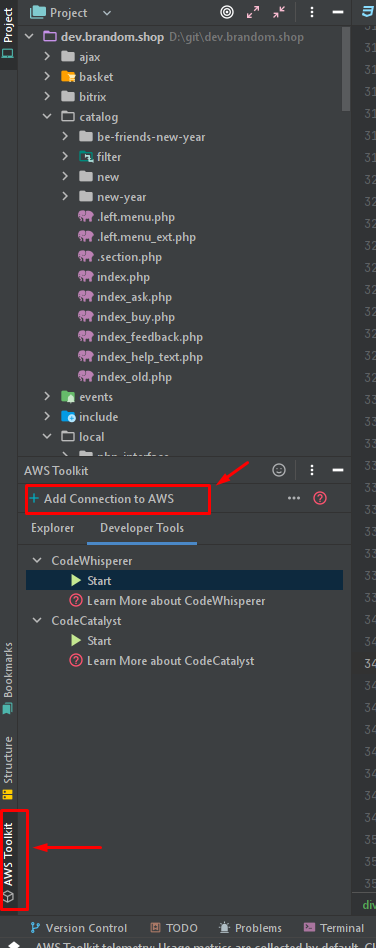Screen dimensions: 376x948
Task: Expand the basket folder
Action: coord(47,77)
